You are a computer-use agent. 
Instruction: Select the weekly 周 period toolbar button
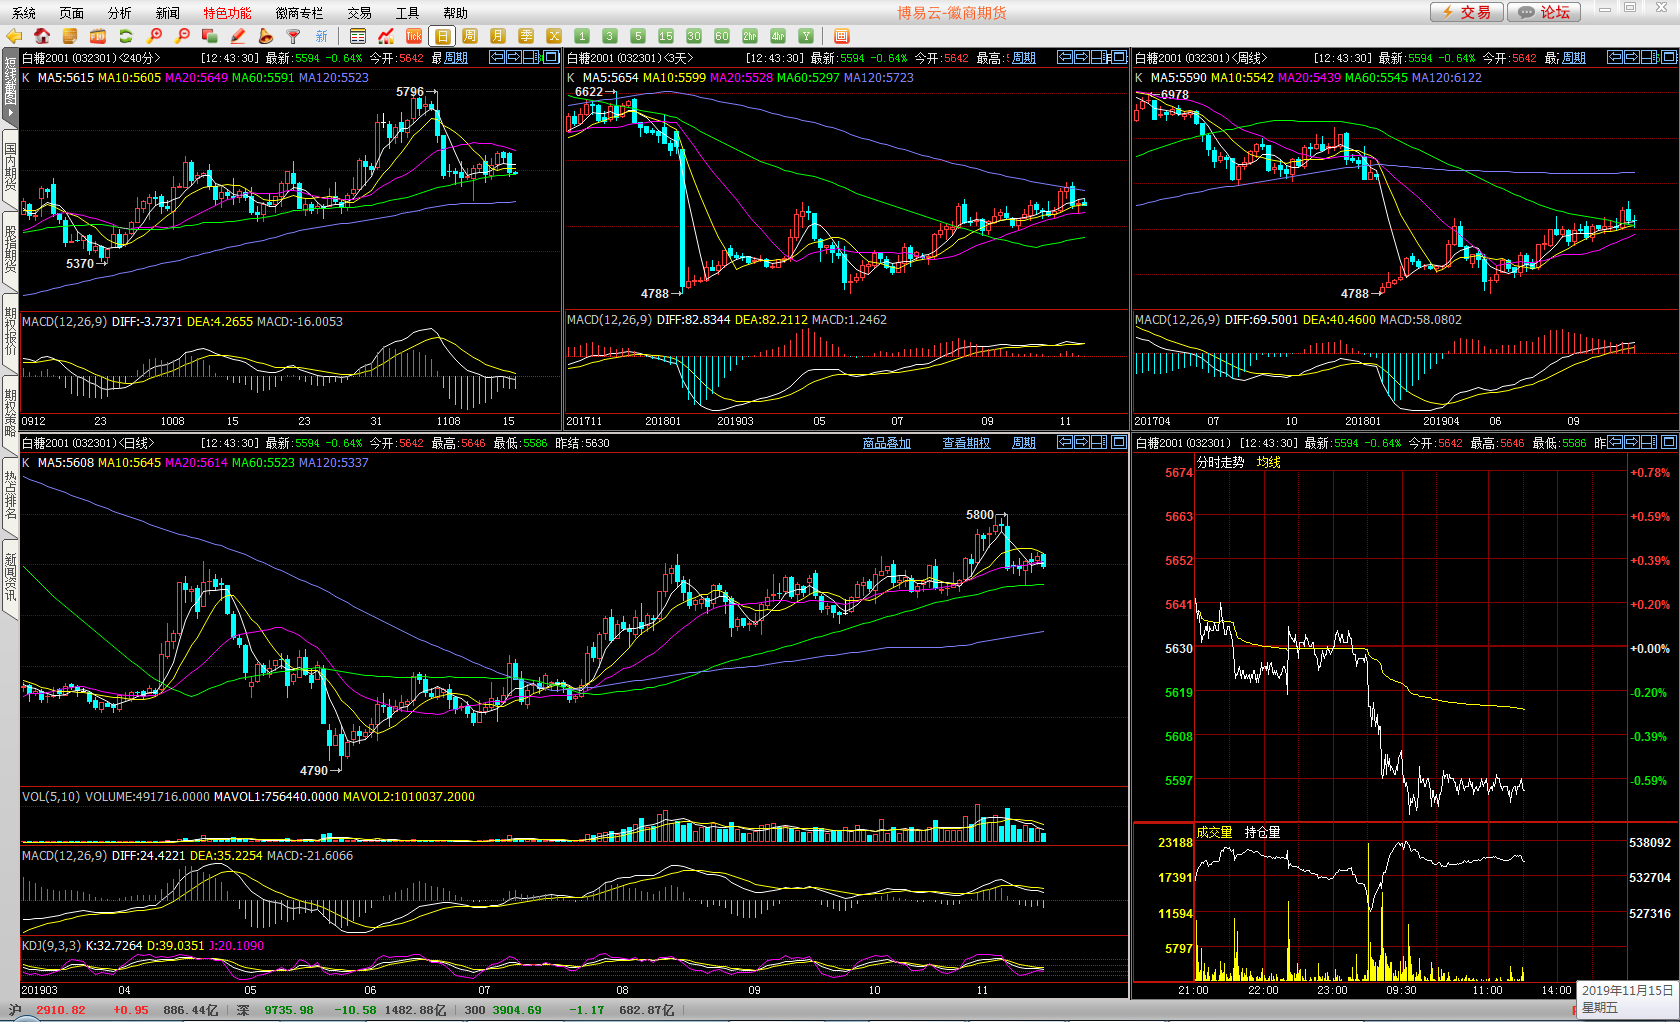[470, 36]
